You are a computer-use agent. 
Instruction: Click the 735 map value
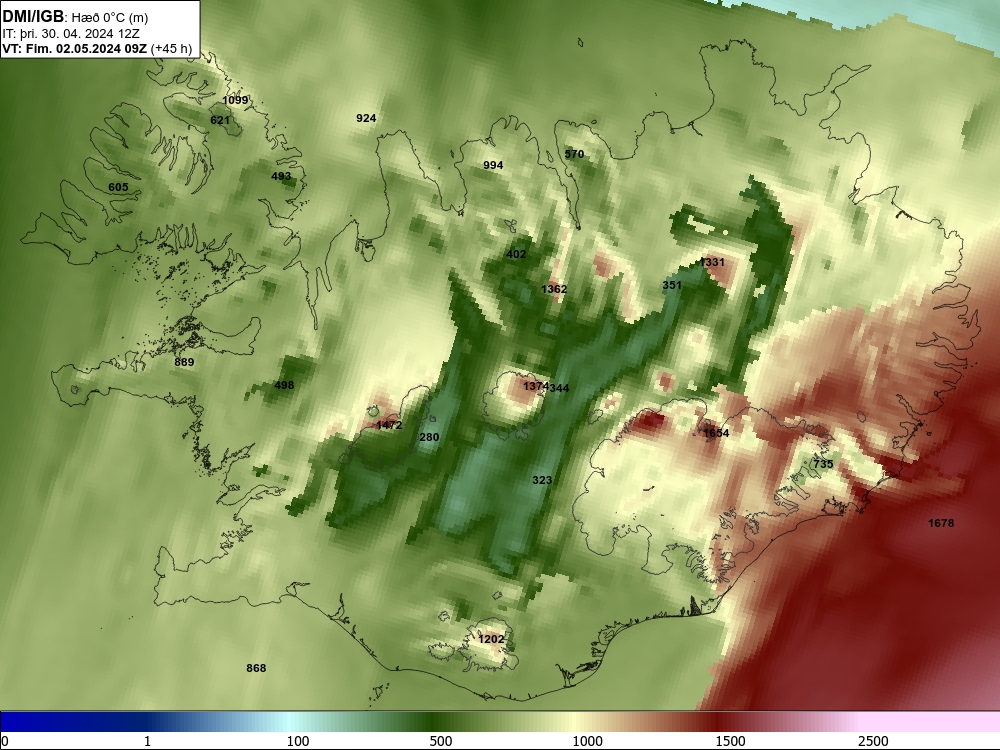823,464
